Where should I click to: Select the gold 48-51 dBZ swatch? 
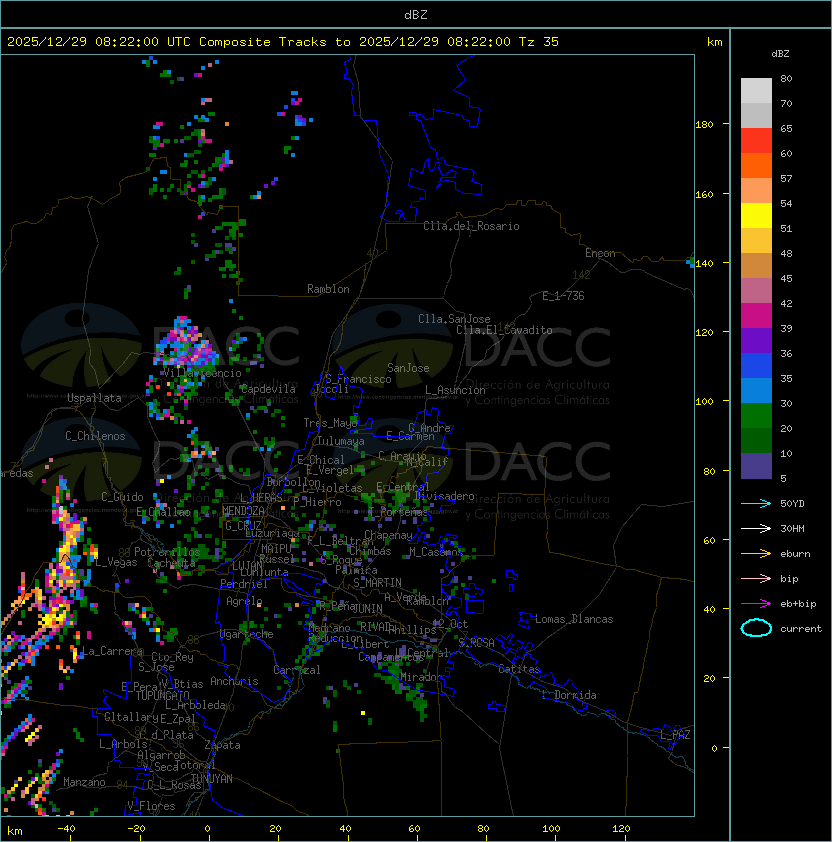point(756,241)
